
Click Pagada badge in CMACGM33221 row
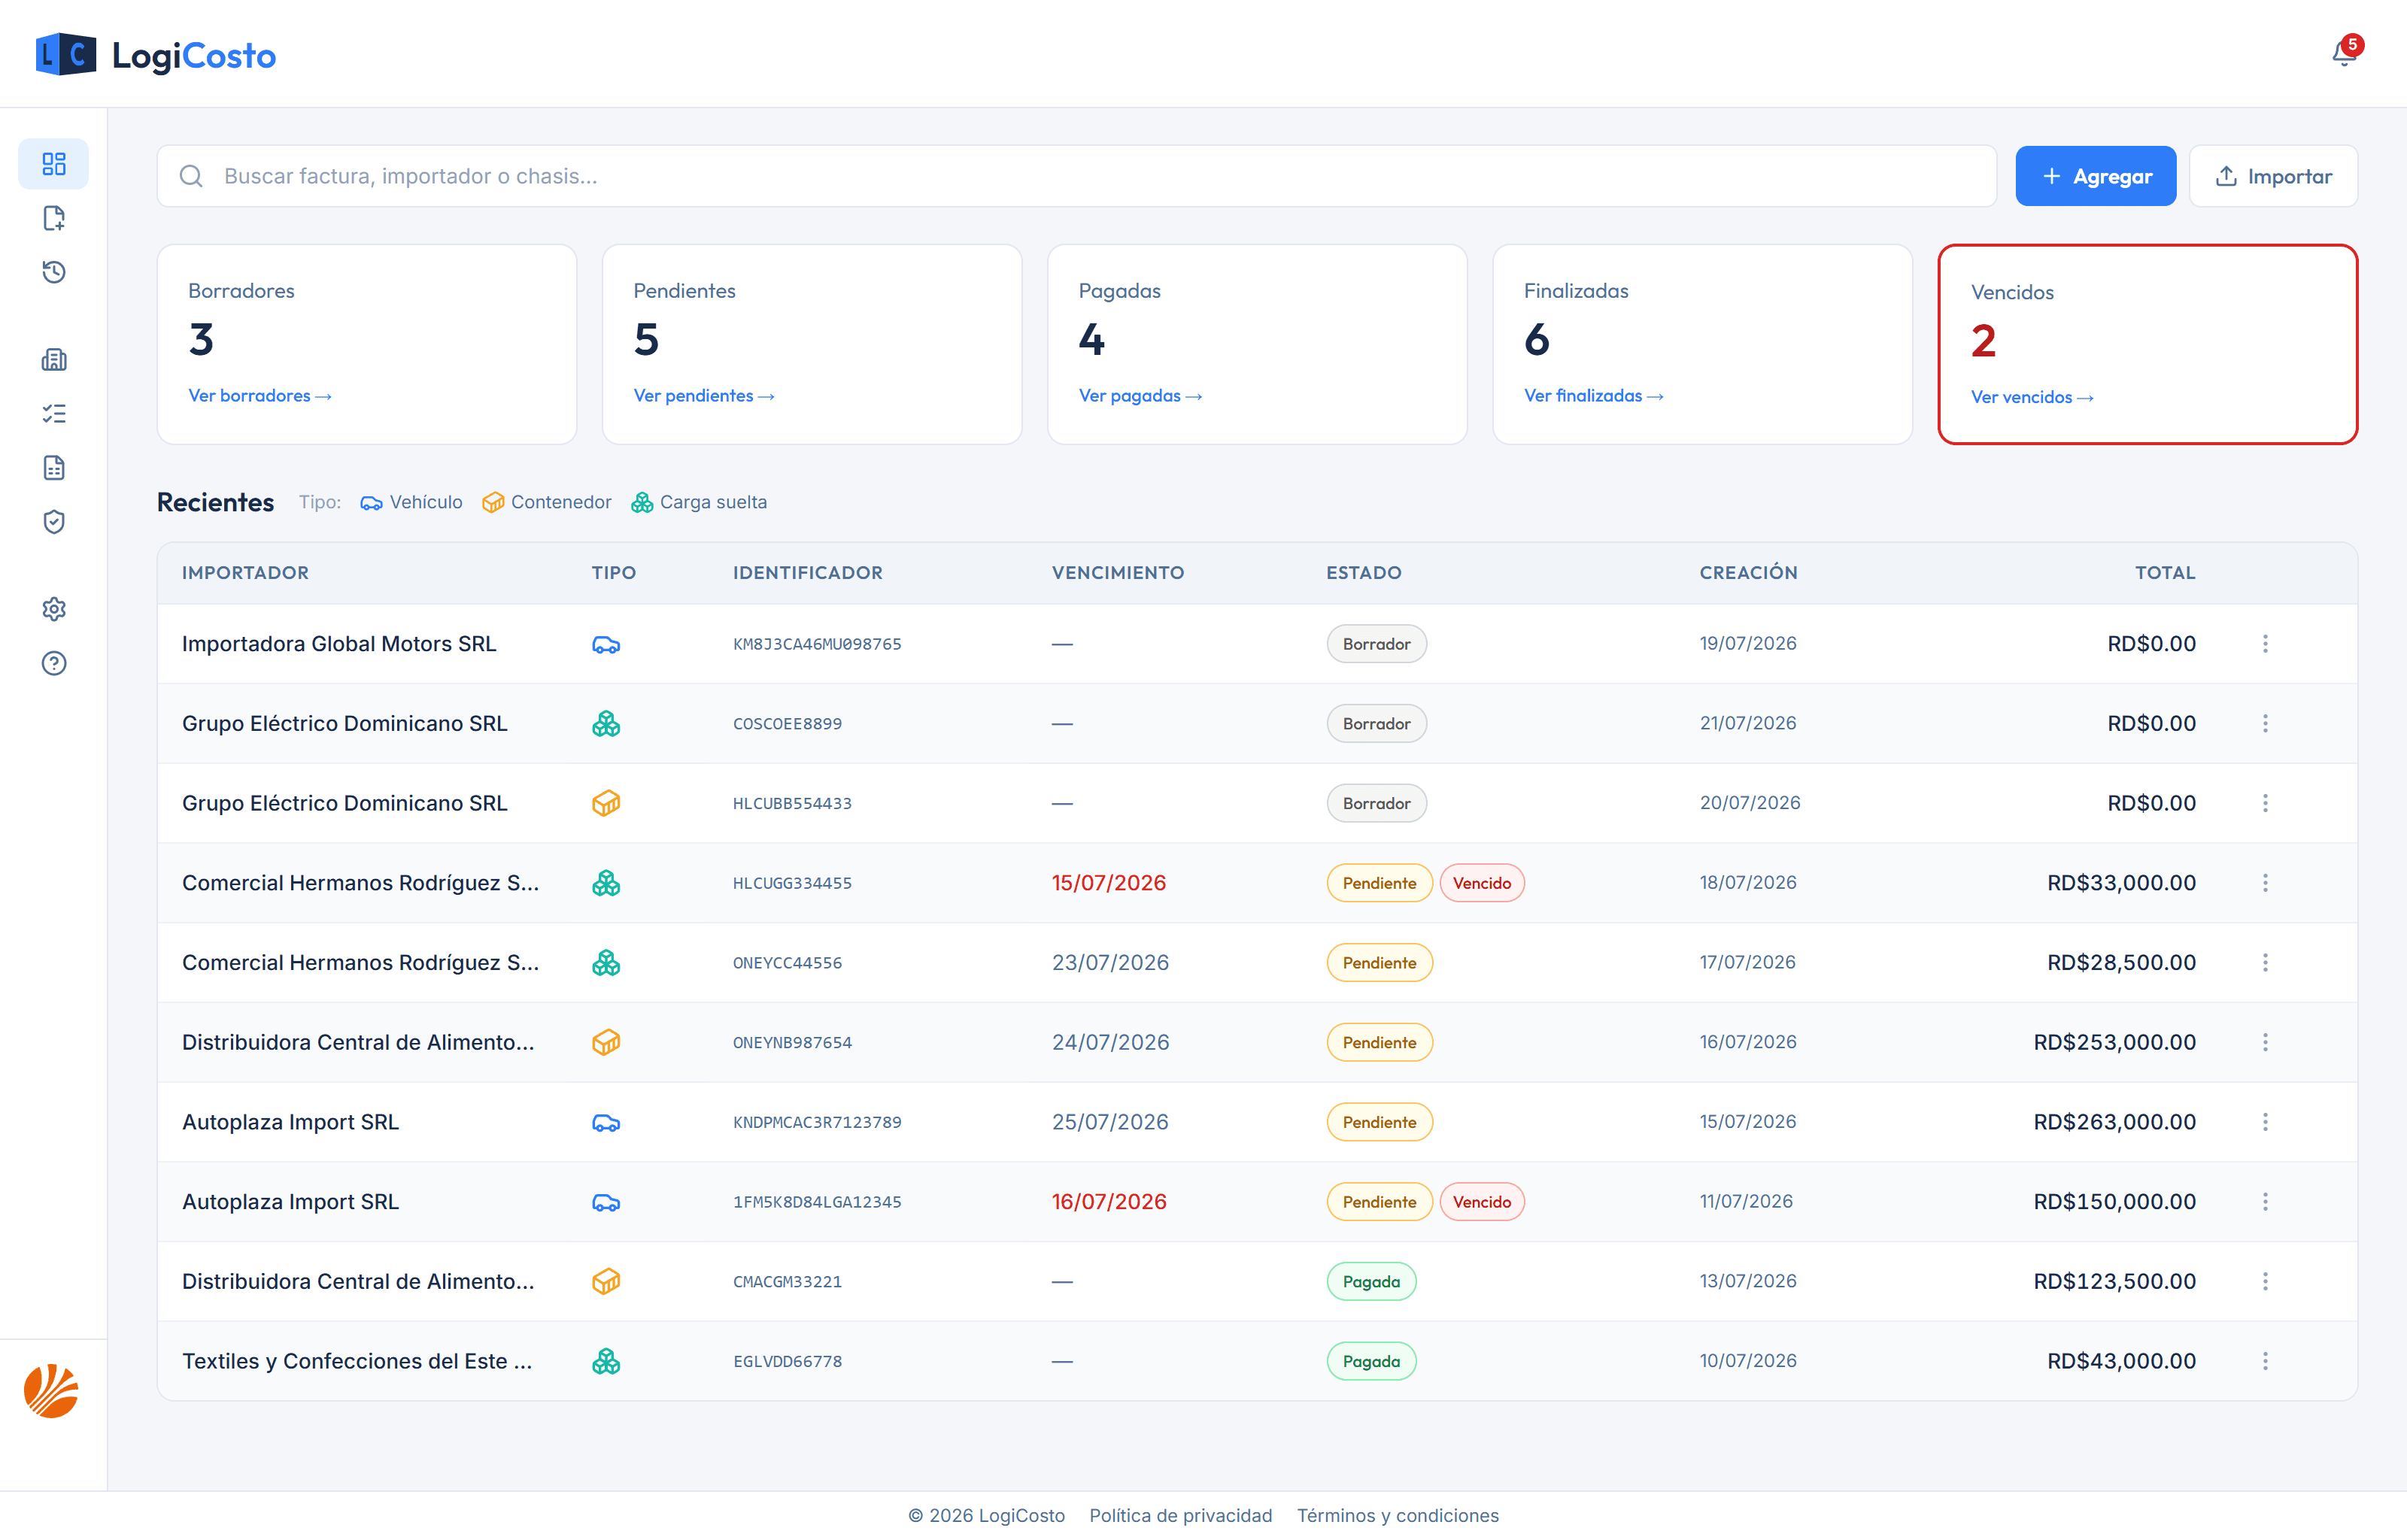[x=1370, y=1281]
